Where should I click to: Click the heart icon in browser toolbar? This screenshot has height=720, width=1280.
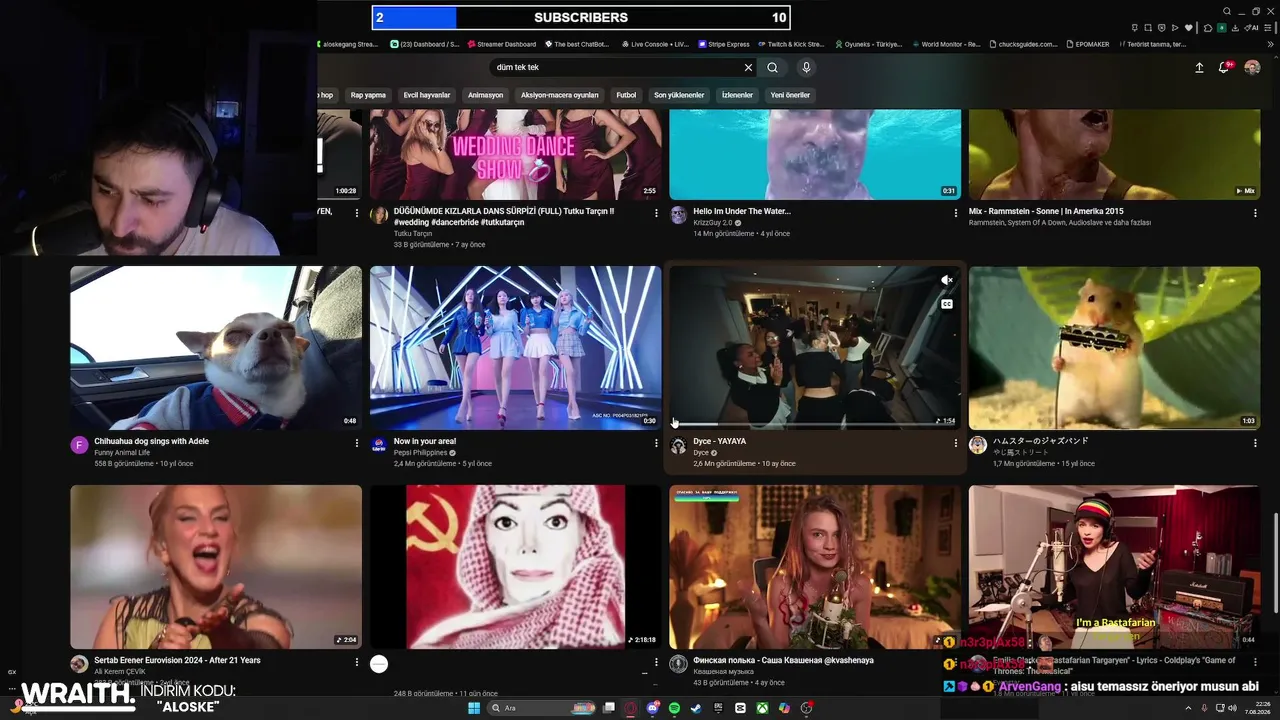(x=1188, y=28)
